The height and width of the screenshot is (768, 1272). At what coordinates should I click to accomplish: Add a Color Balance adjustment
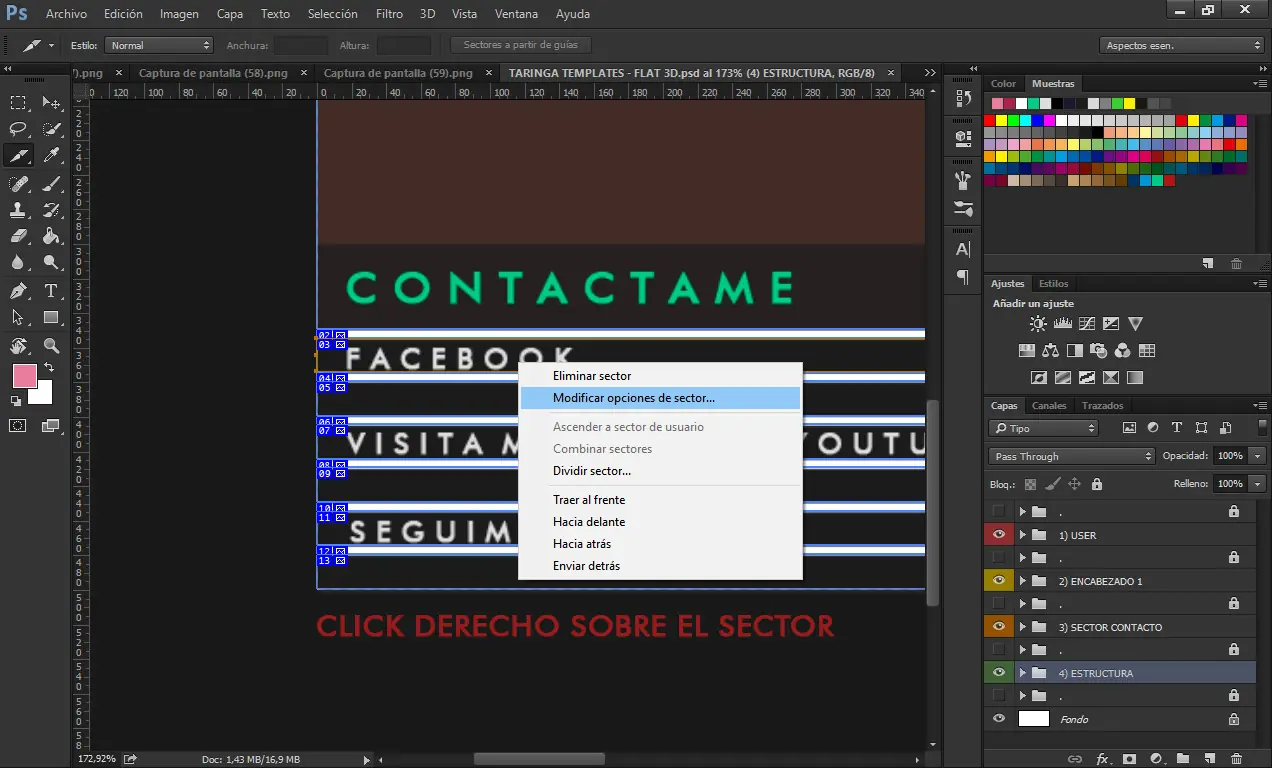(1050, 351)
